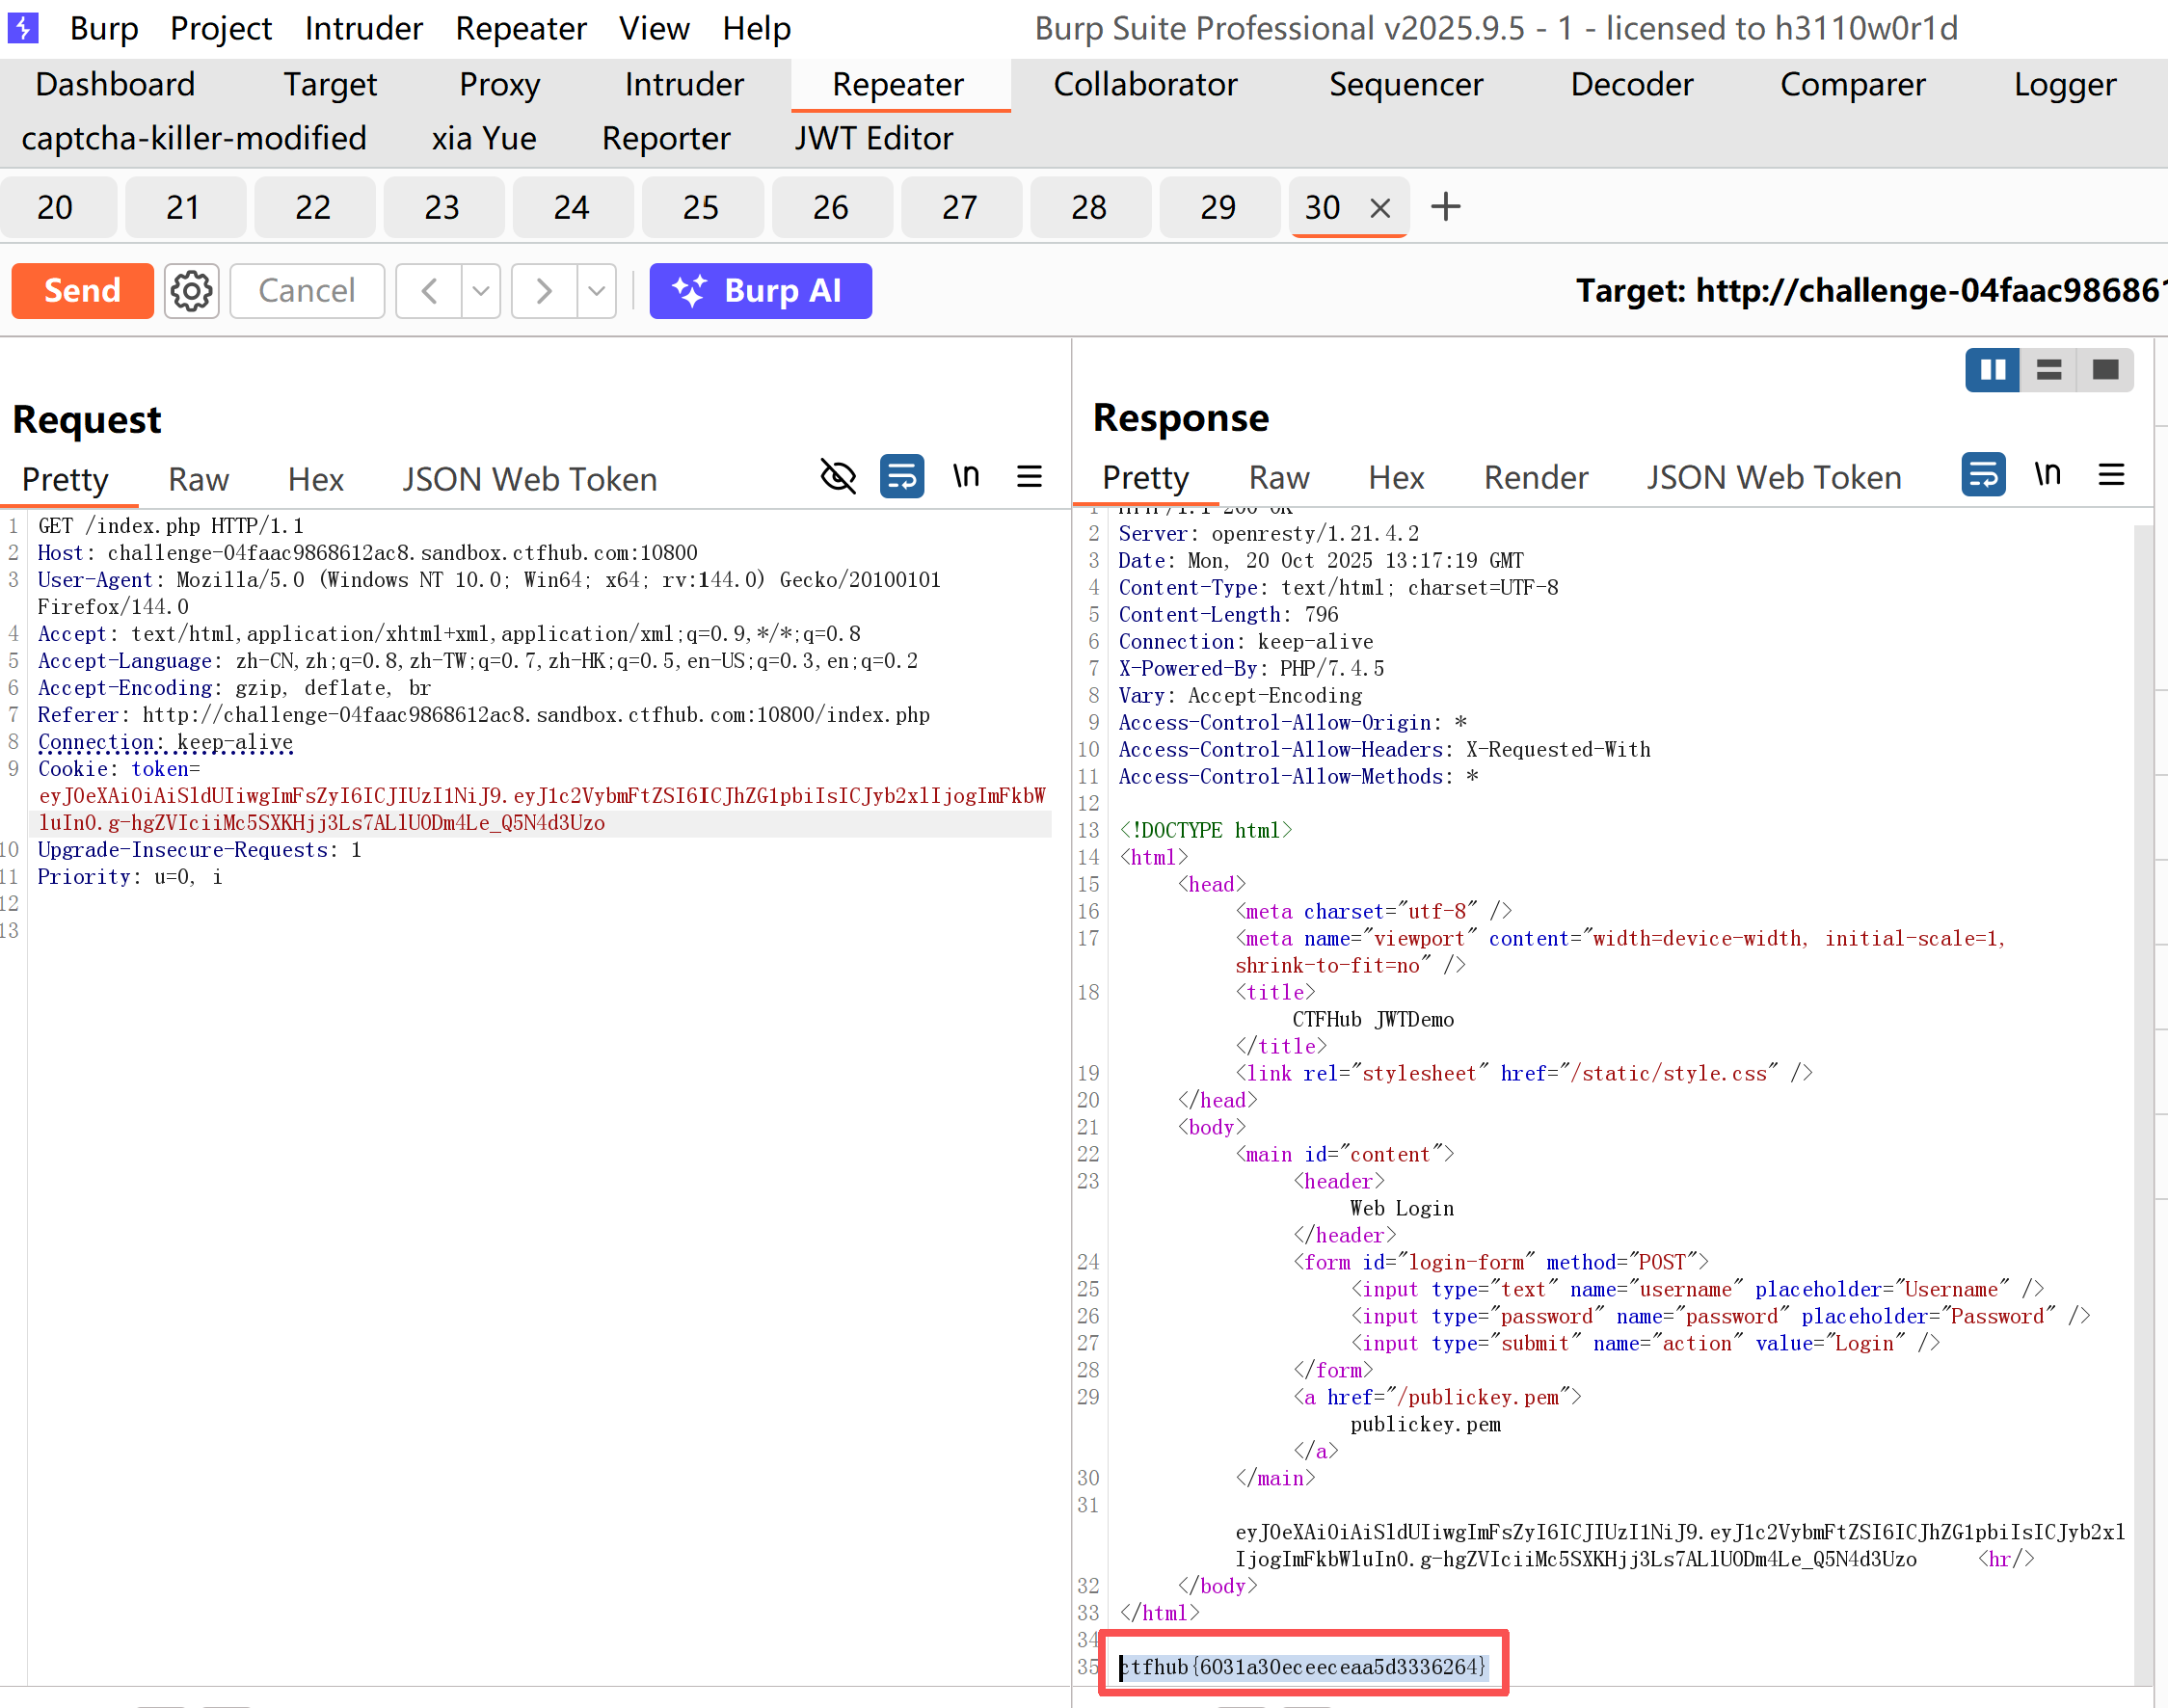Toggle line wrap in Request editor
This screenshot has height=1708, width=2168.
coord(901,477)
